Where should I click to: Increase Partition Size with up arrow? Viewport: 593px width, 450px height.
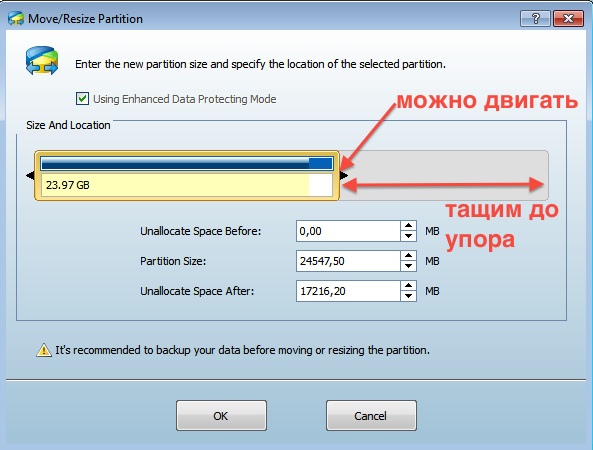coord(408,256)
